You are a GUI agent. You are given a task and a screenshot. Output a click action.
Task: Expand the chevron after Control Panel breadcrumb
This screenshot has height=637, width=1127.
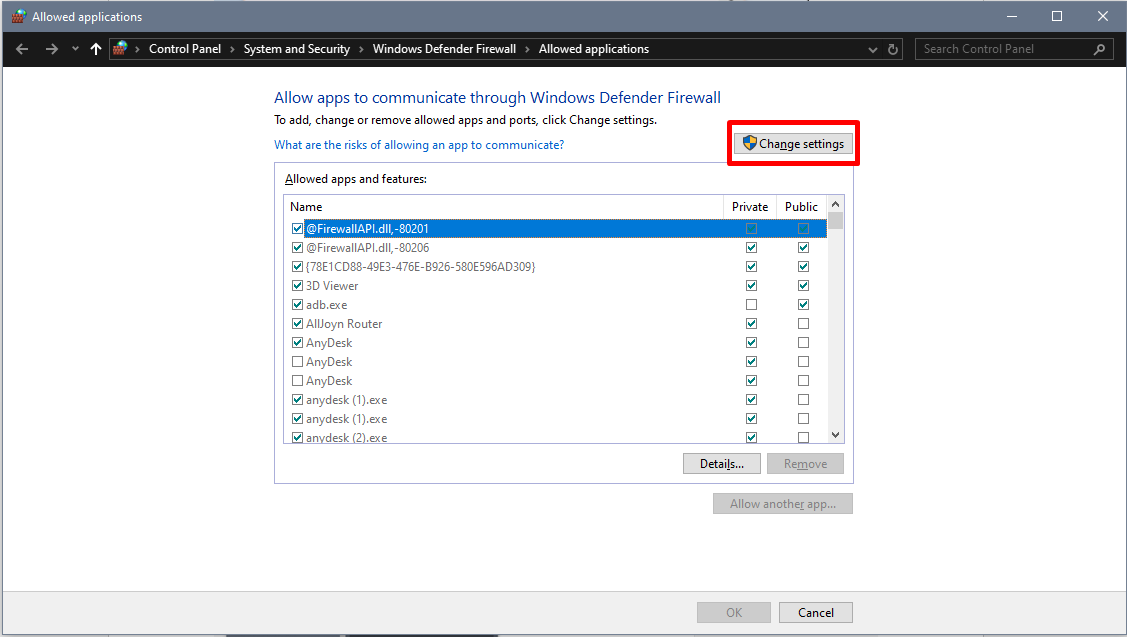click(232, 49)
